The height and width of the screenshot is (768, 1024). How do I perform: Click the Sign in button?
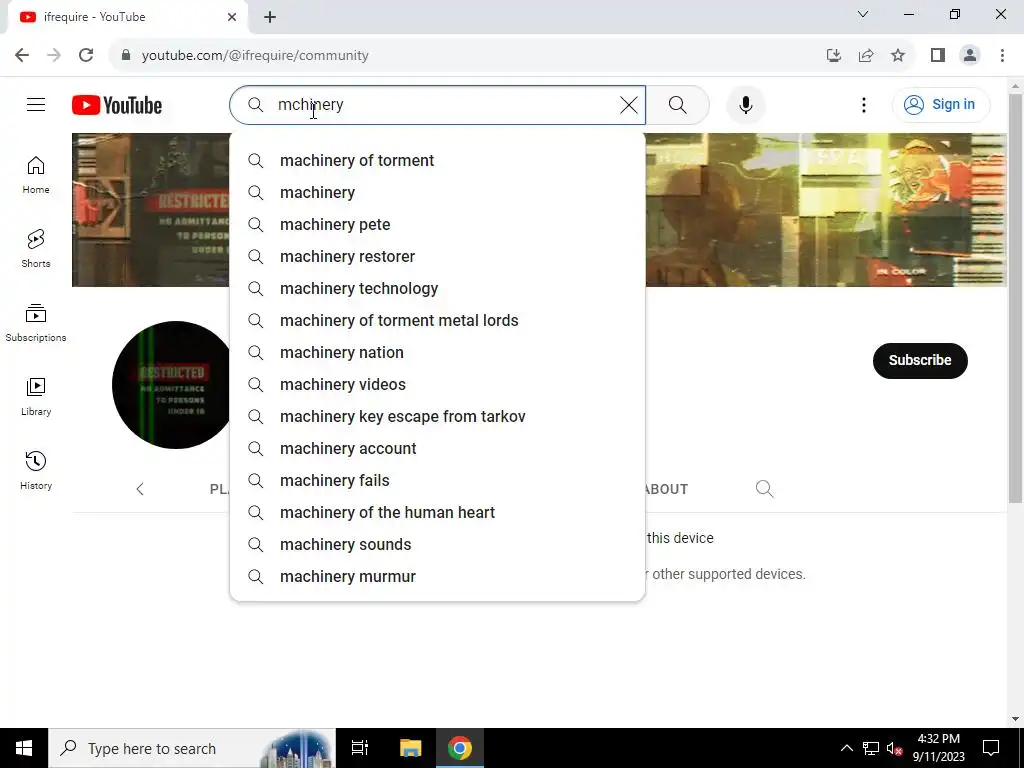[x=940, y=104]
